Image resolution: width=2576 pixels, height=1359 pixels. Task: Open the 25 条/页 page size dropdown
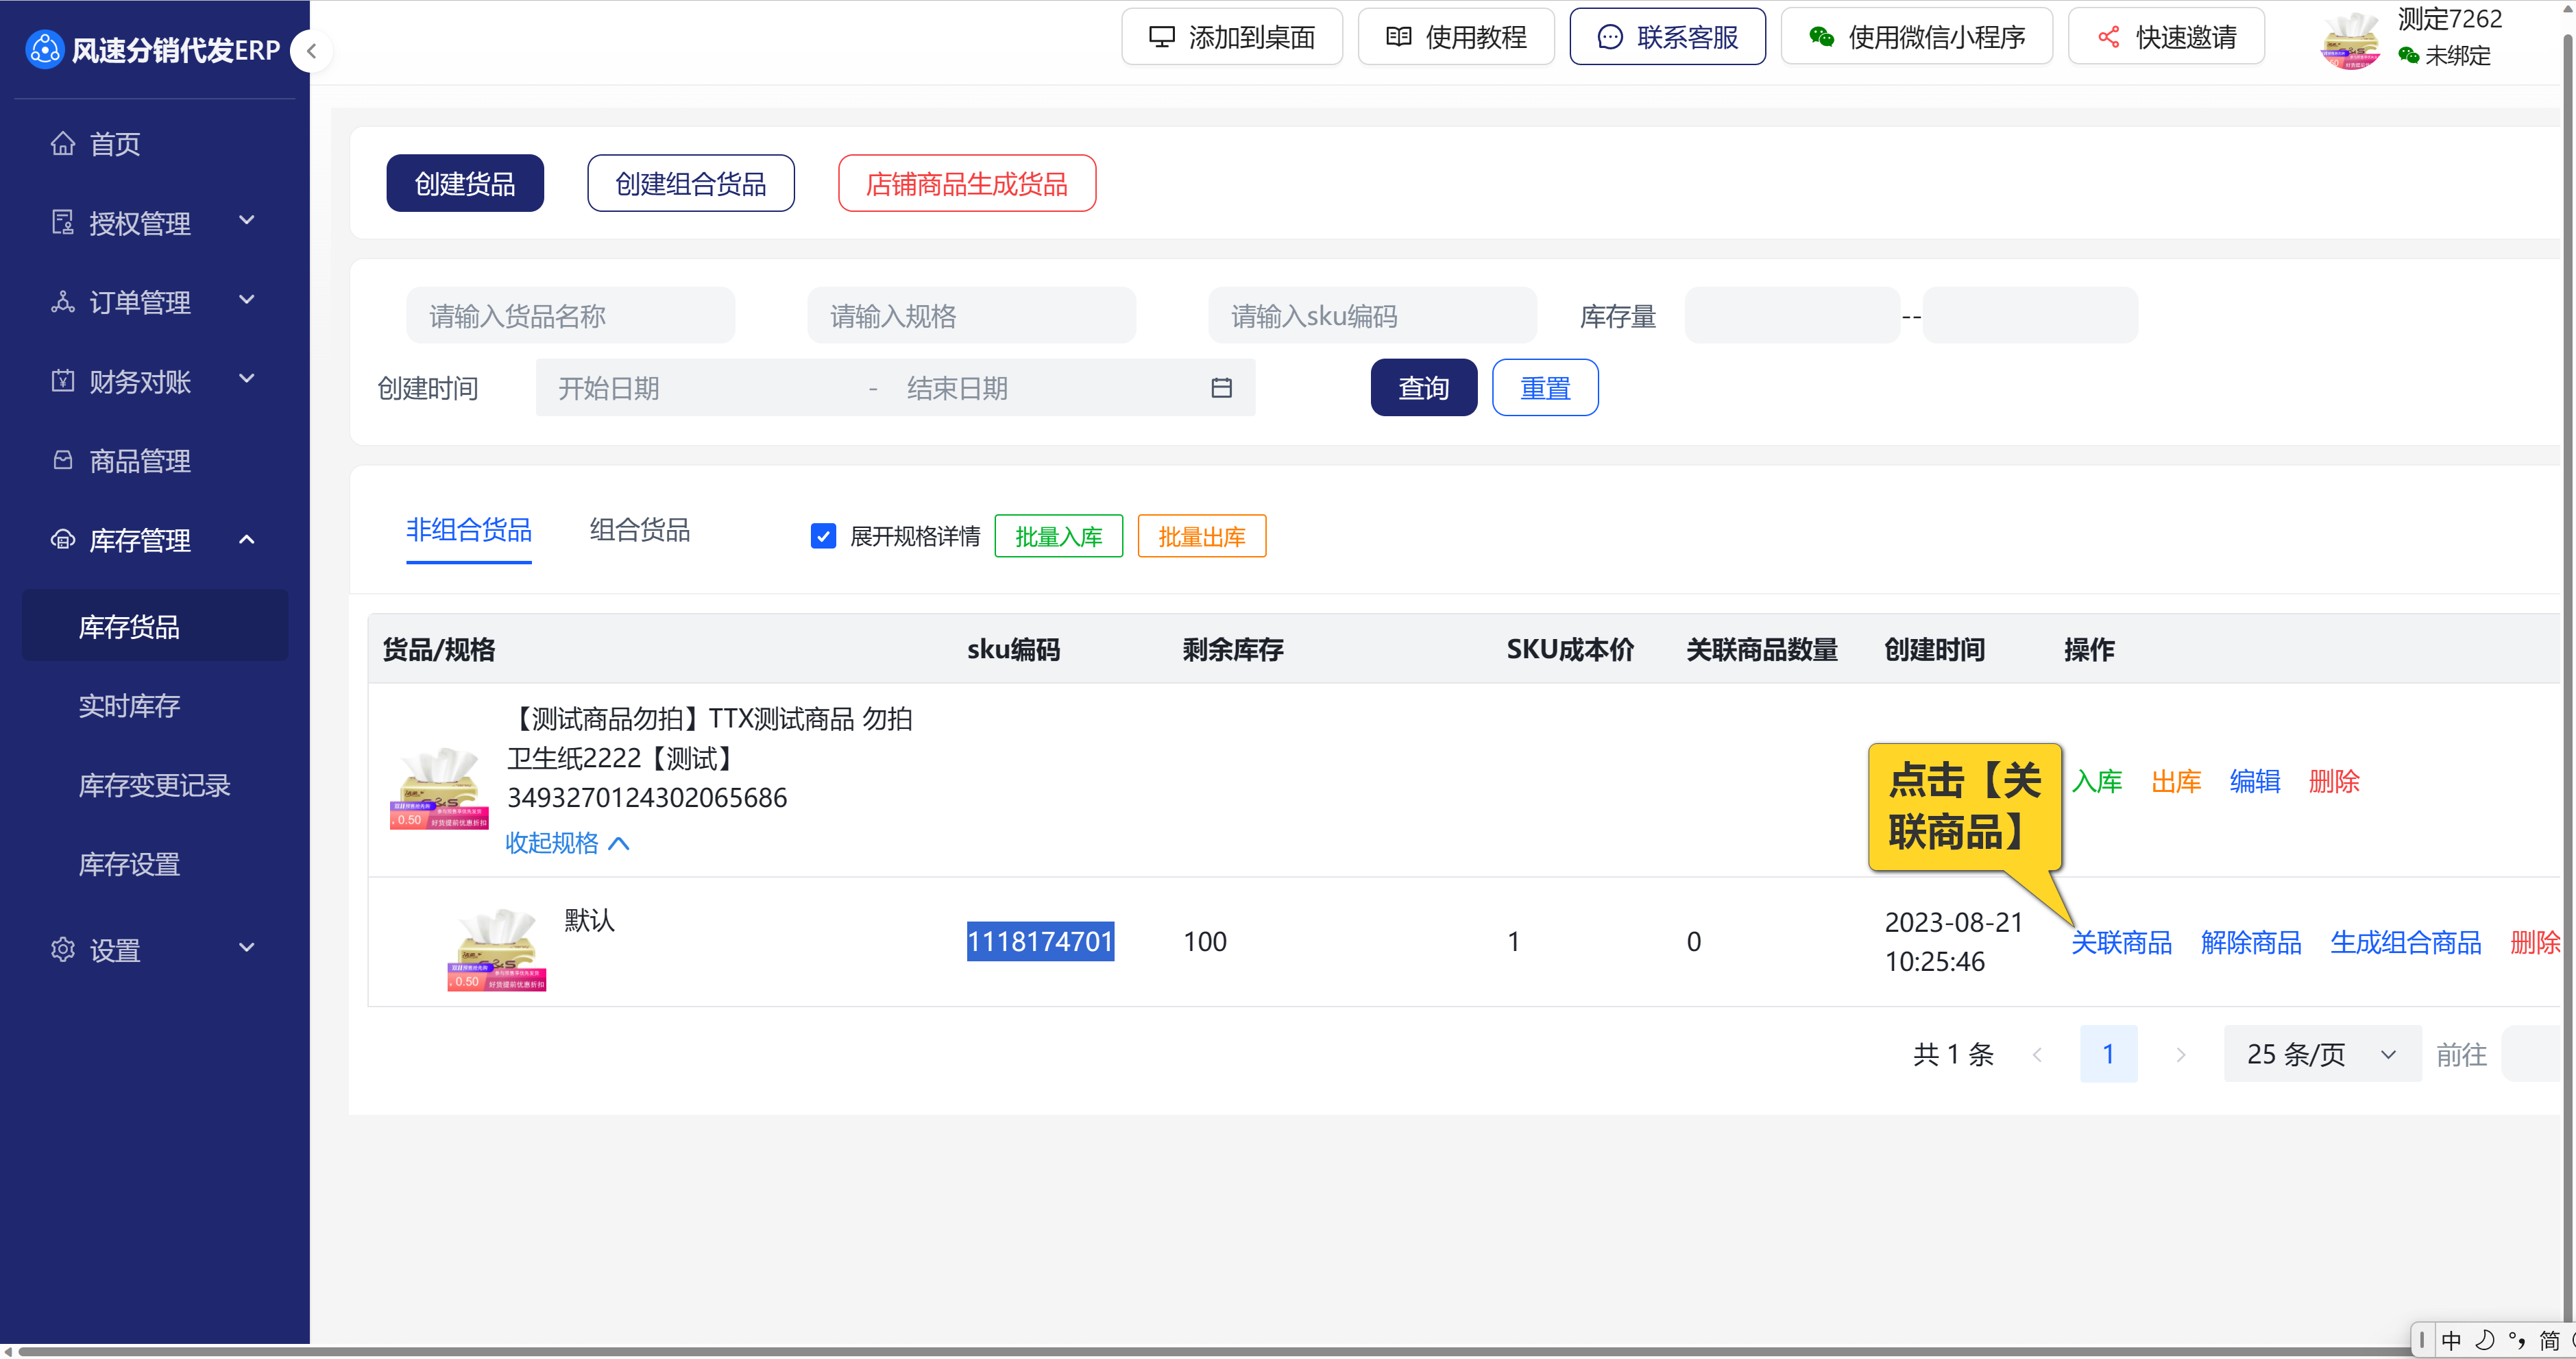2321,1053
